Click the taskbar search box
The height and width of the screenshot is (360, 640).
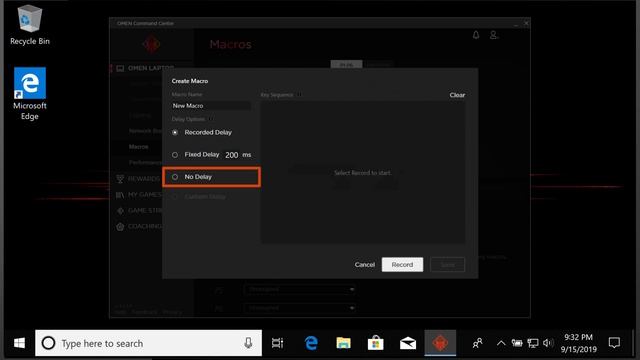pyautogui.click(x=149, y=343)
